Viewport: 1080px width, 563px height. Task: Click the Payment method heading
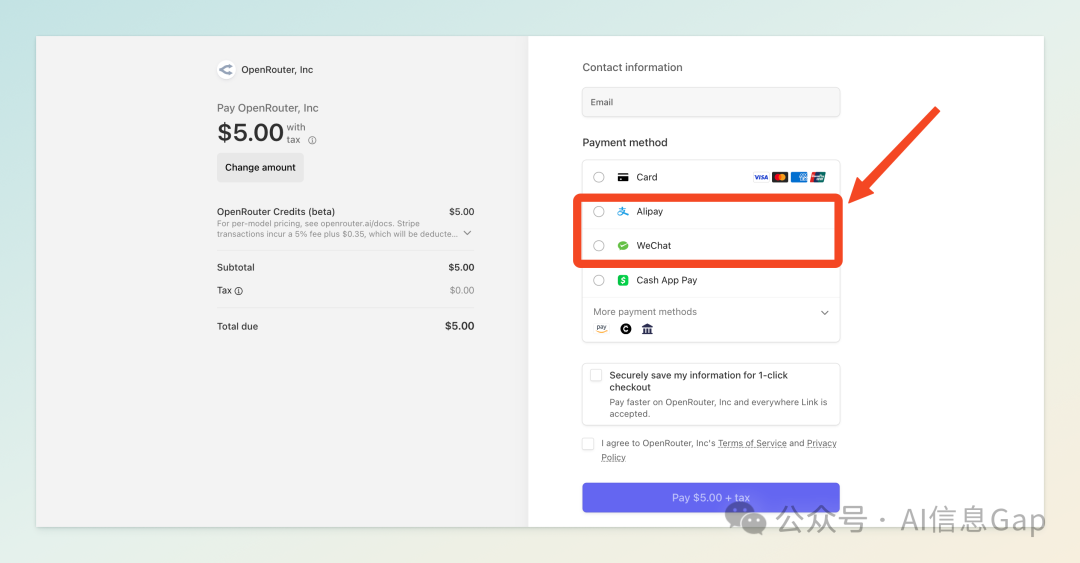[x=625, y=143]
